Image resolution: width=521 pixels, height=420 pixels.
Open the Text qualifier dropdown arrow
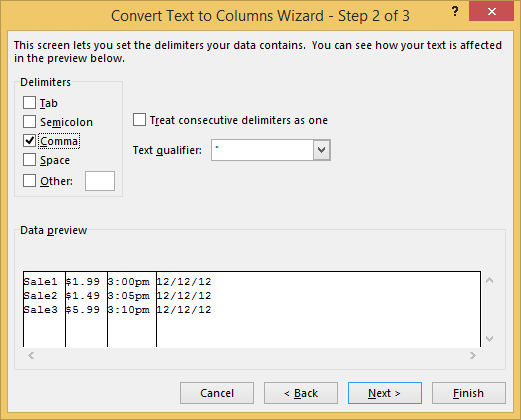click(x=321, y=150)
